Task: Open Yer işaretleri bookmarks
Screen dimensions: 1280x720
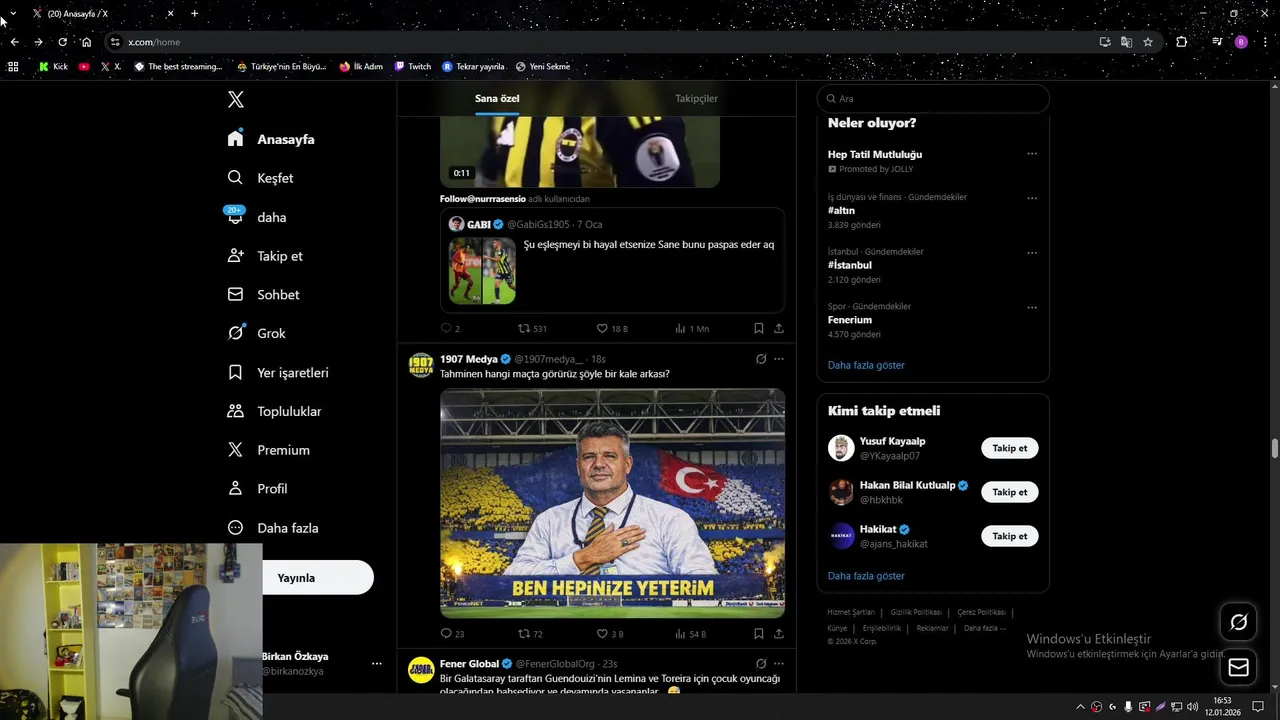Action: (x=278, y=372)
